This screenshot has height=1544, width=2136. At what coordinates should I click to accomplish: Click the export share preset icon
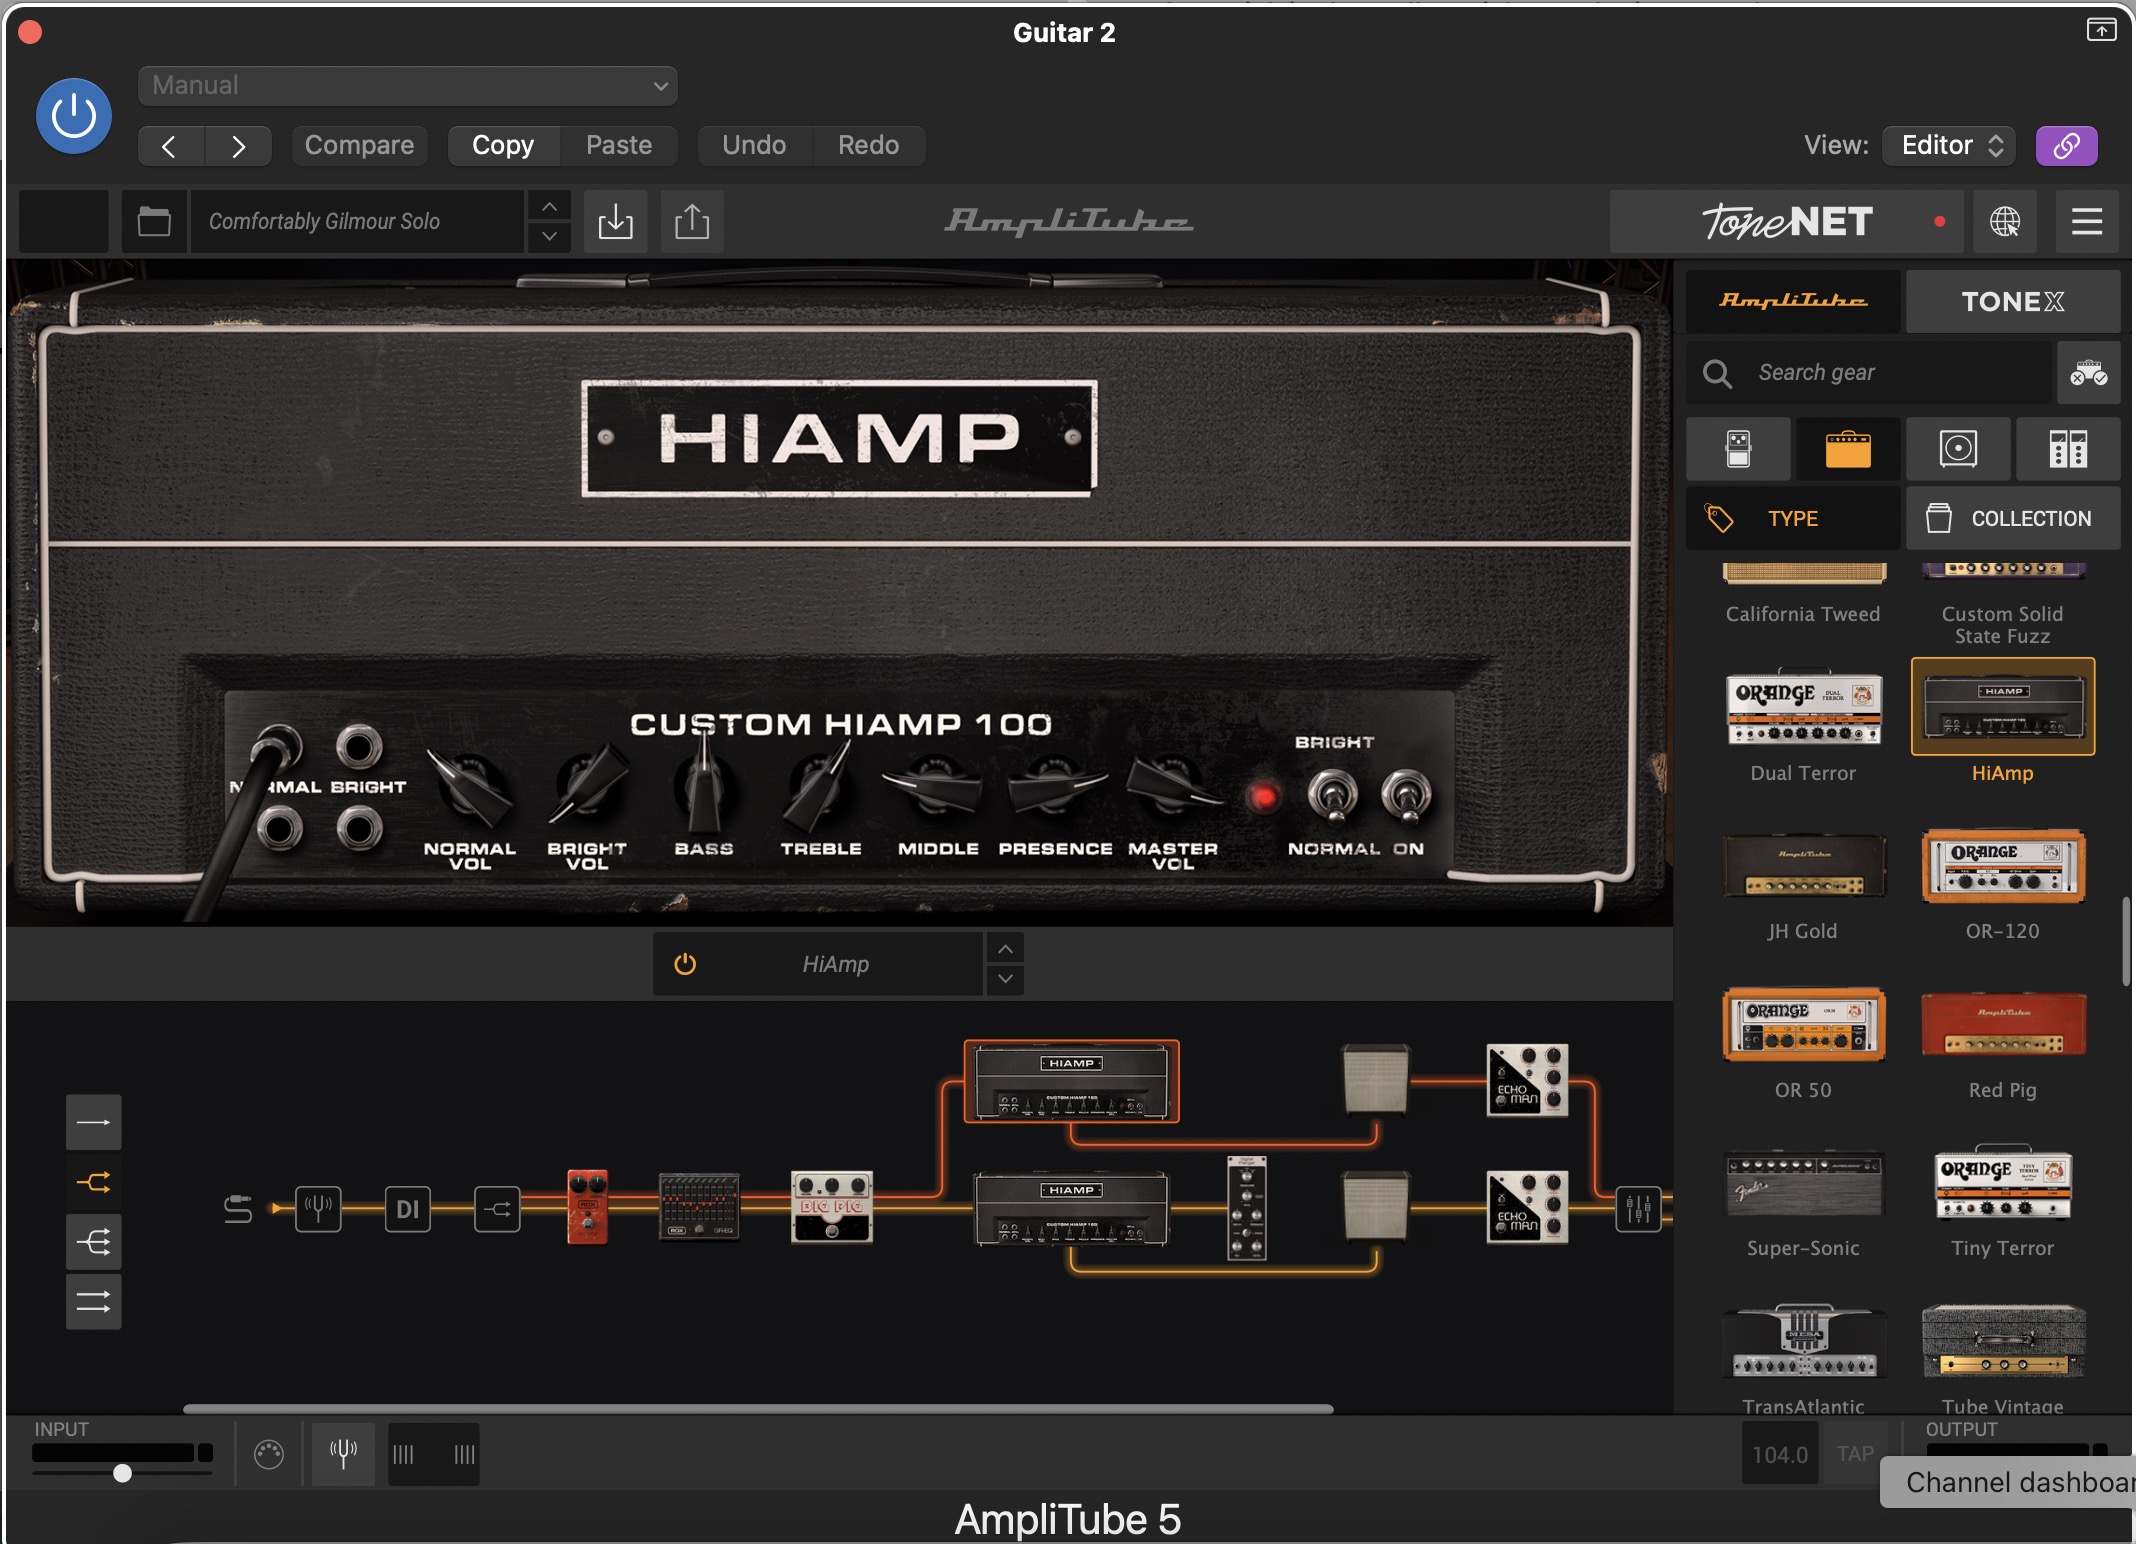pyautogui.click(x=692, y=221)
